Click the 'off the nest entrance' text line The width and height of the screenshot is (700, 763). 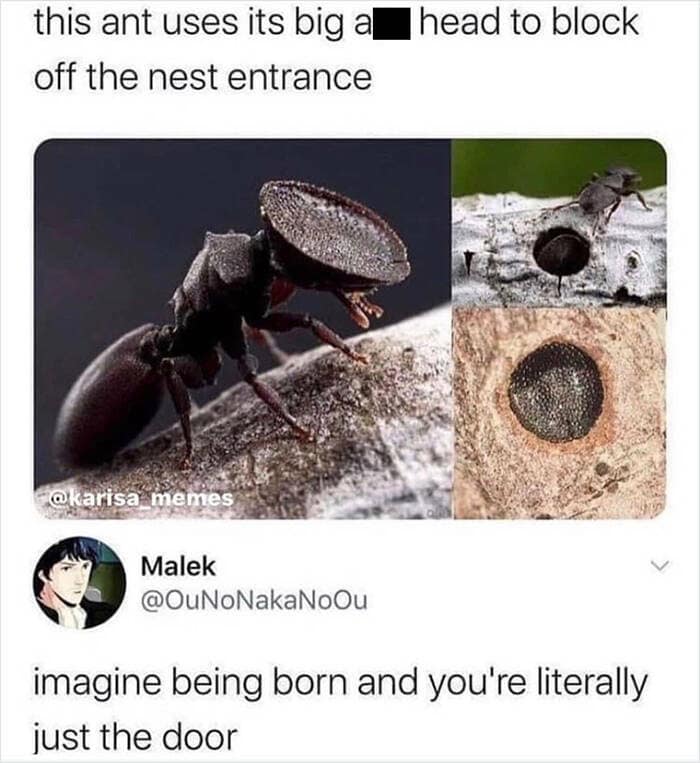tap(203, 78)
